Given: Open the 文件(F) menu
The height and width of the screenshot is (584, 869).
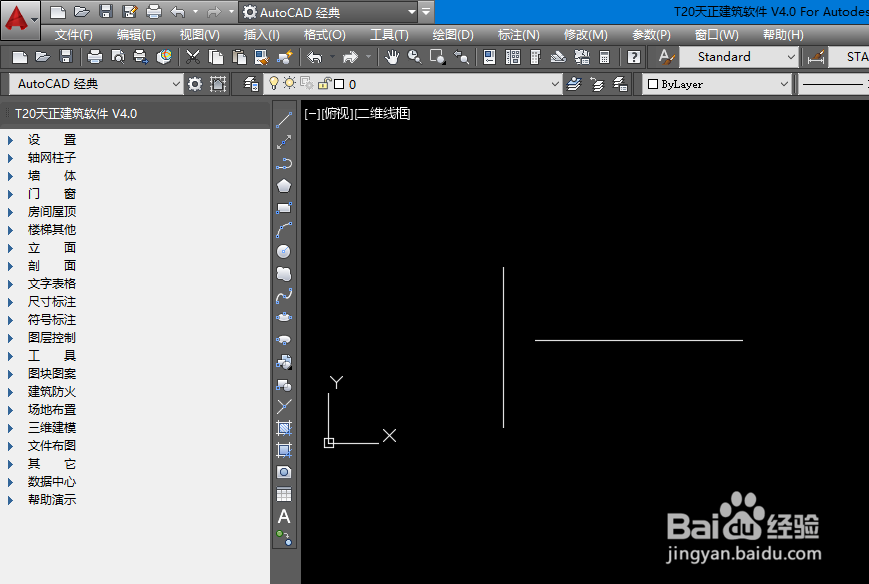Looking at the screenshot, I should [x=74, y=35].
